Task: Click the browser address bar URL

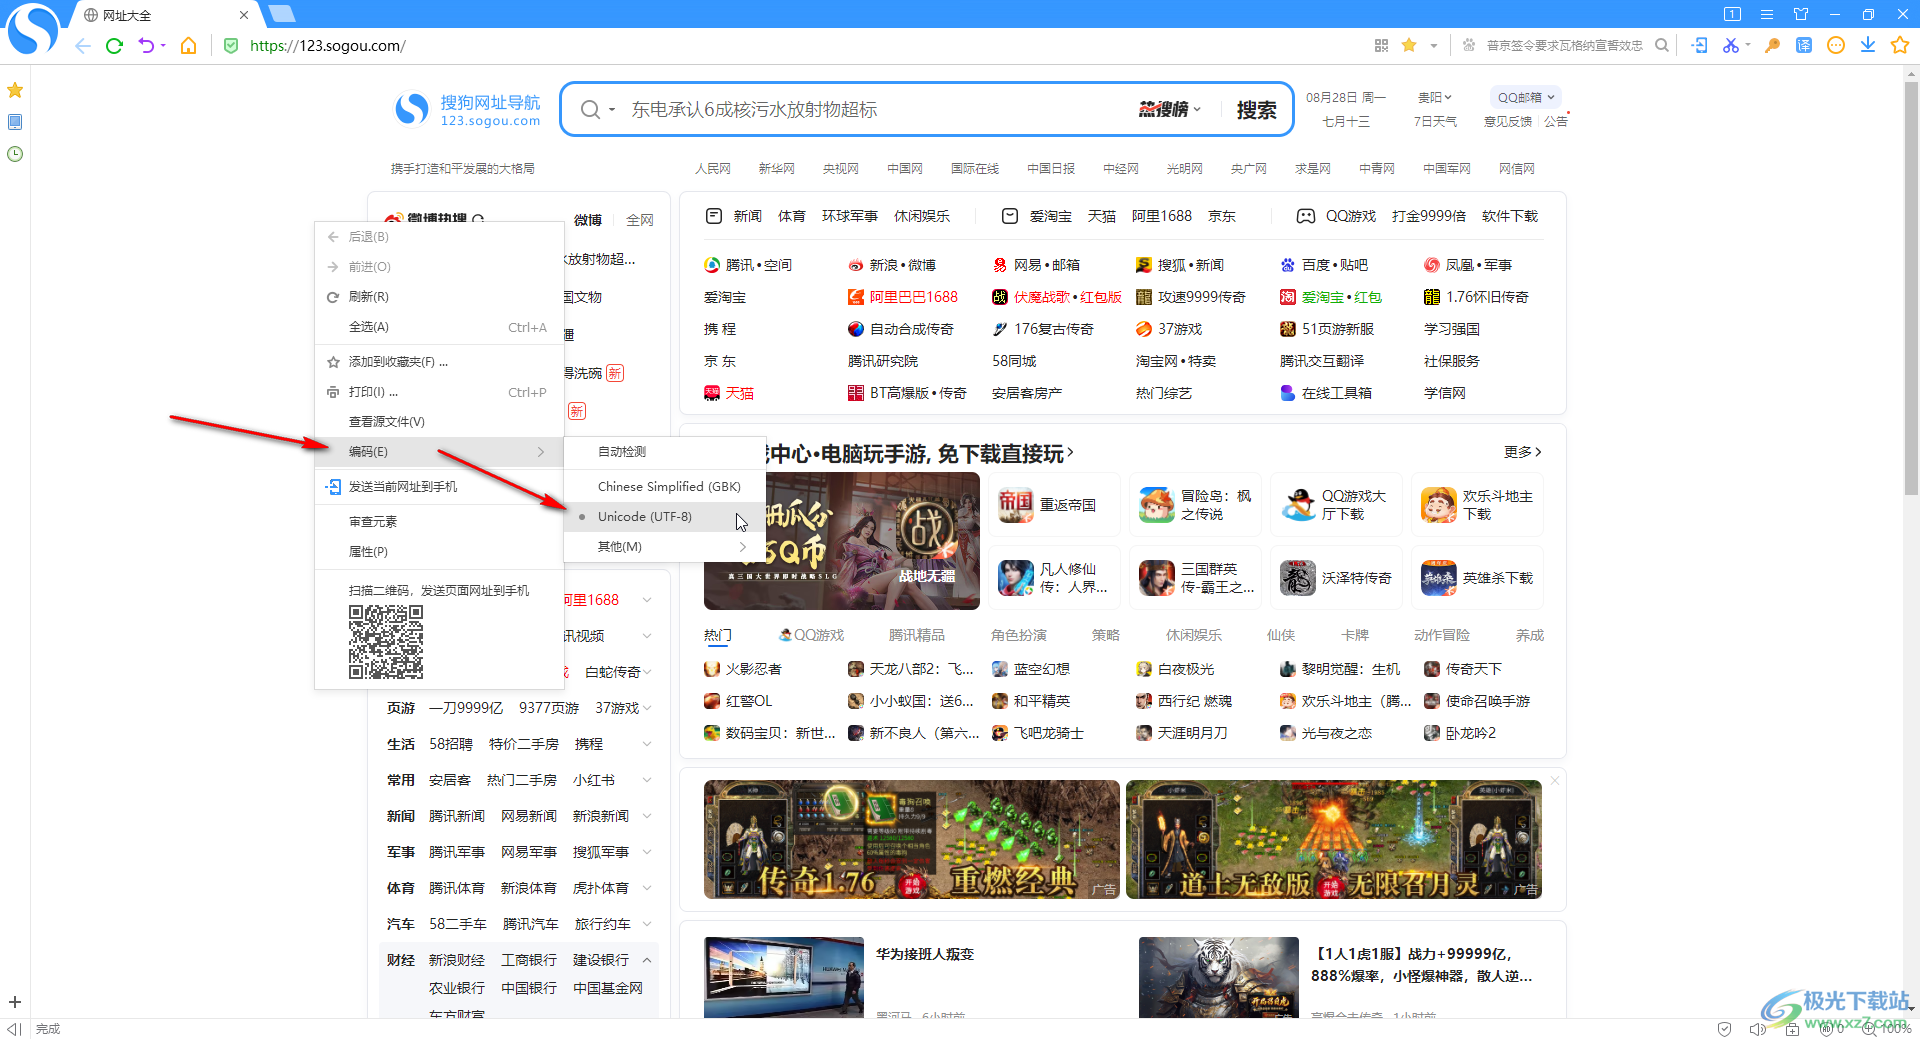Action: click(327, 46)
